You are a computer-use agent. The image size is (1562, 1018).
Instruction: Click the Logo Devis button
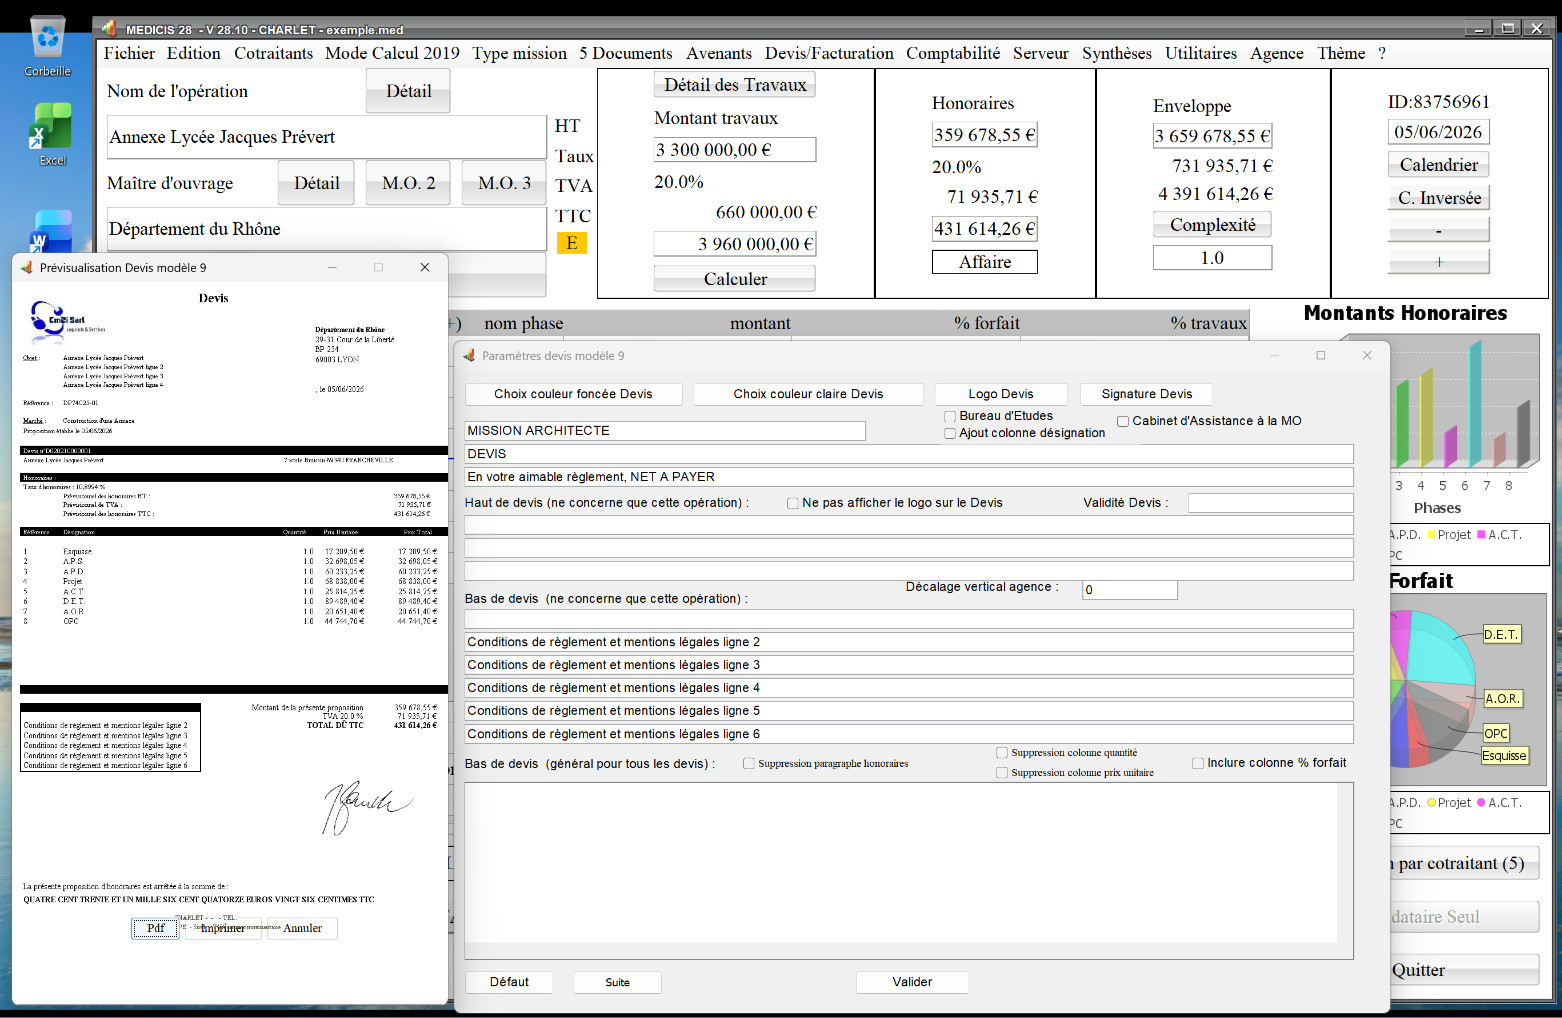point(1001,394)
